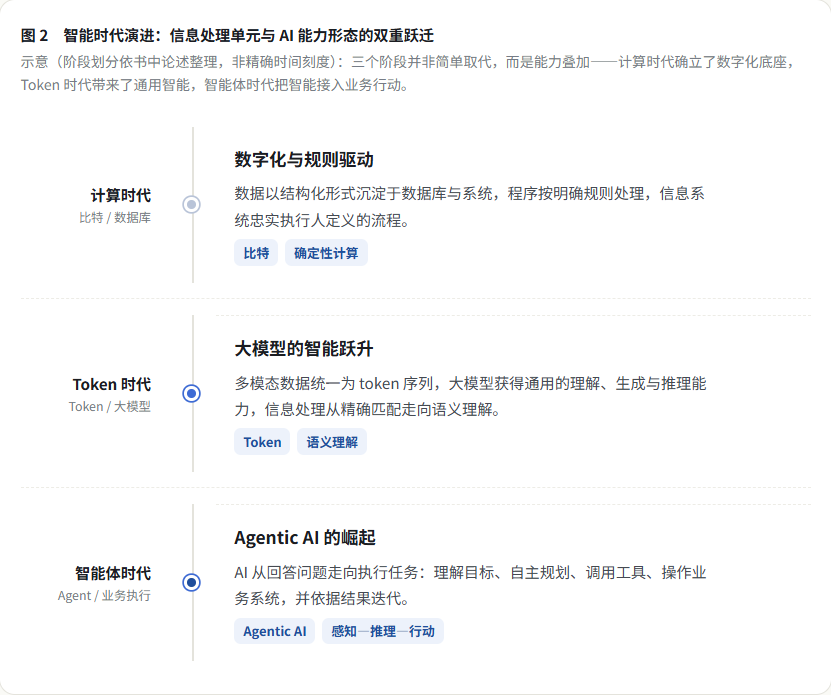This screenshot has height=695, width=831.
Task: Click the 智能体时代 stage label
Action: pyautogui.click(x=113, y=573)
